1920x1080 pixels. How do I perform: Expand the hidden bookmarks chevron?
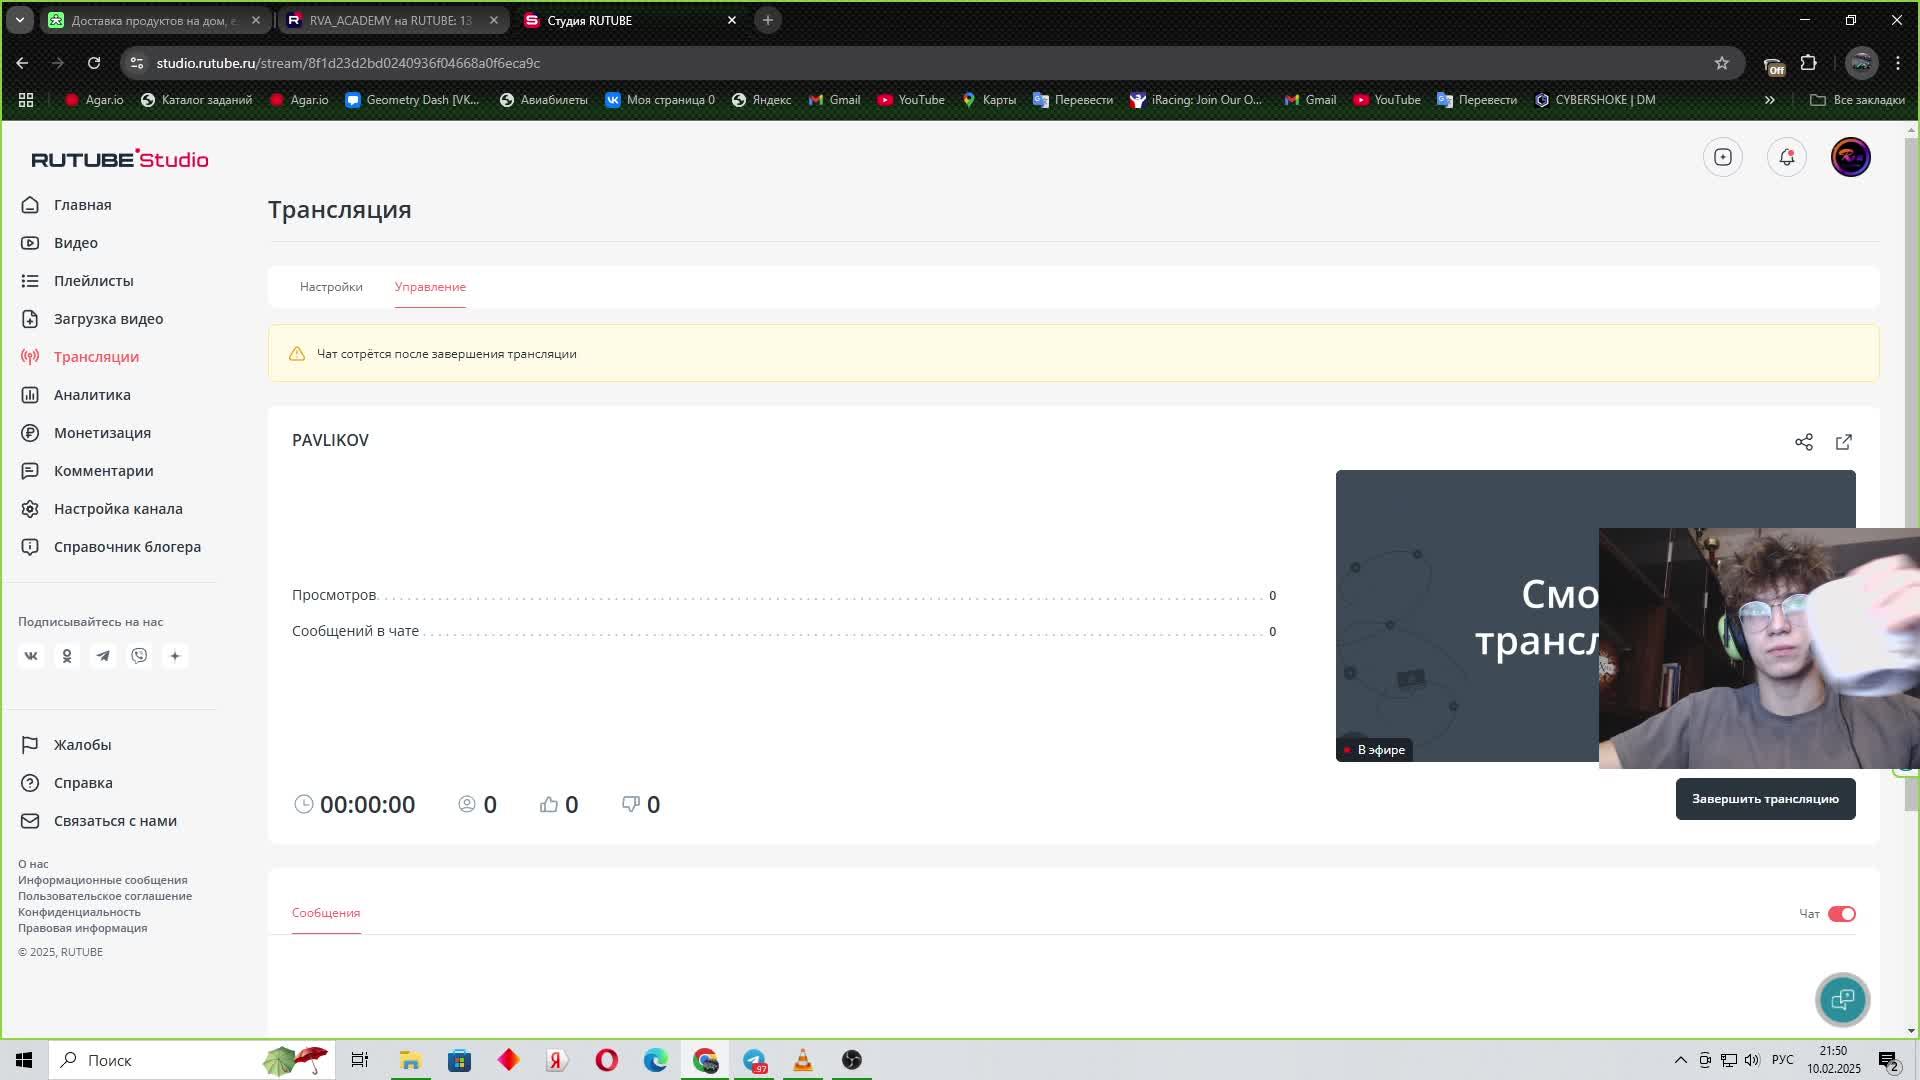tap(1769, 100)
